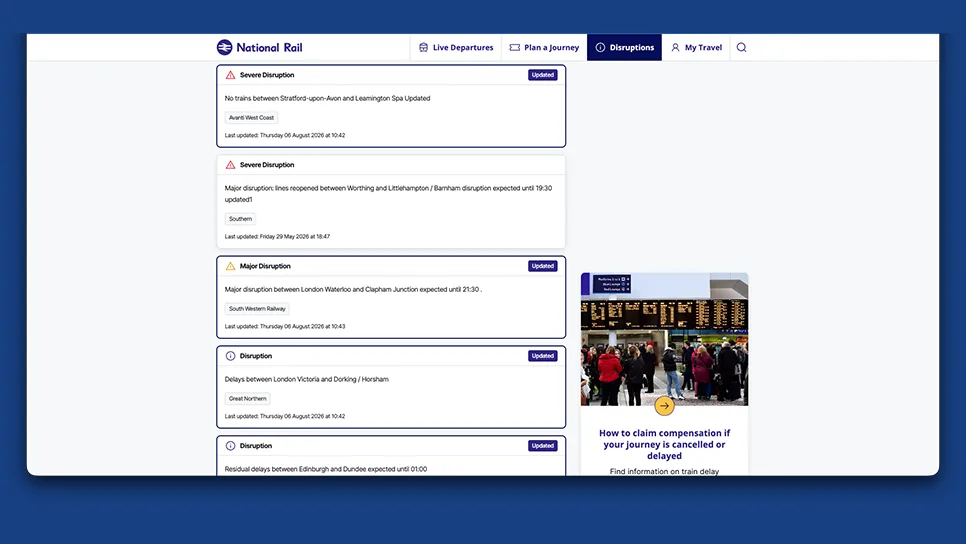Click Disruption heading on Great Northern card
Image resolution: width=966 pixels, height=544 pixels.
pyautogui.click(x=256, y=356)
